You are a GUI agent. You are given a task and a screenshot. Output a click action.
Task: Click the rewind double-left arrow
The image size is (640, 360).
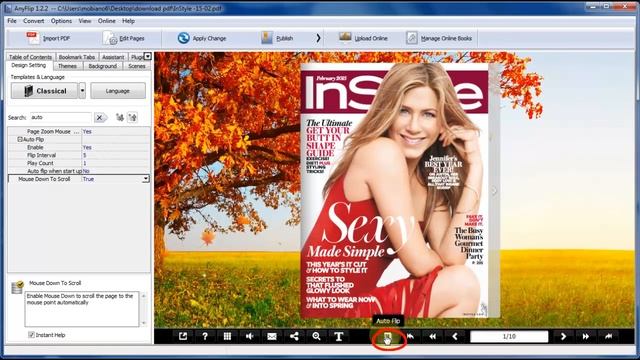click(x=433, y=336)
